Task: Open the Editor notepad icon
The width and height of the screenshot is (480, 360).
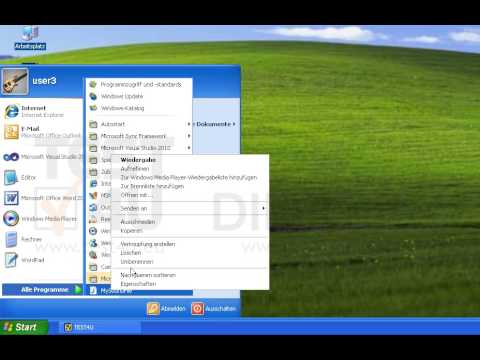Action: pos(11,178)
